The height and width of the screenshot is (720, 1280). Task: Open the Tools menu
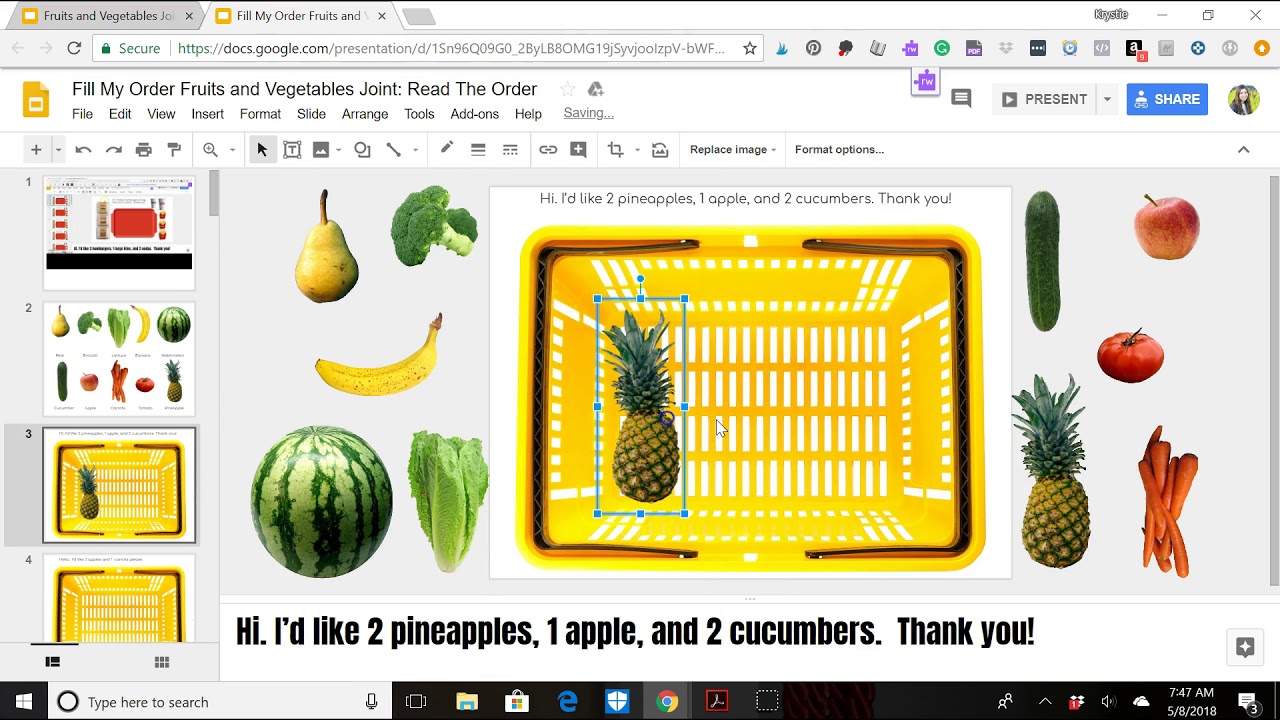click(419, 114)
